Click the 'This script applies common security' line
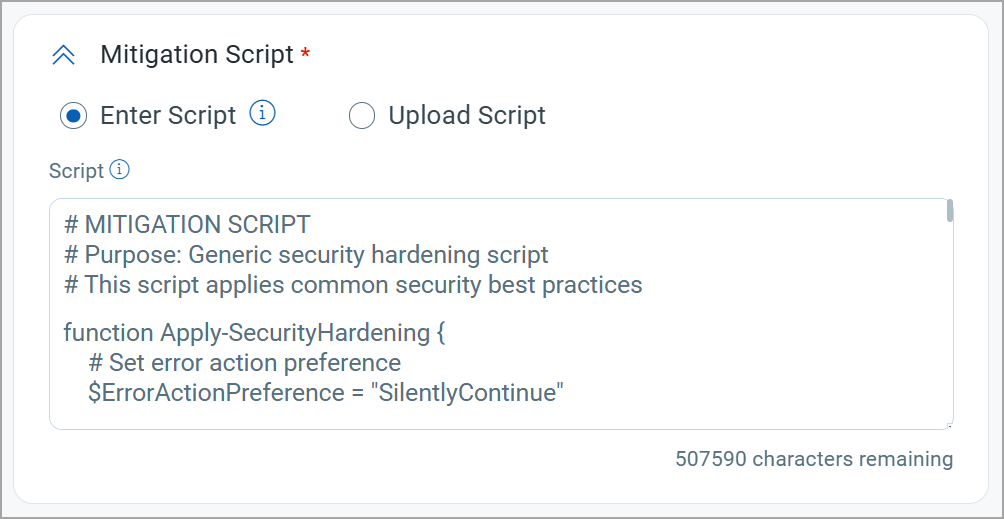Screen dimensions: 1004x519 click(x=353, y=285)
